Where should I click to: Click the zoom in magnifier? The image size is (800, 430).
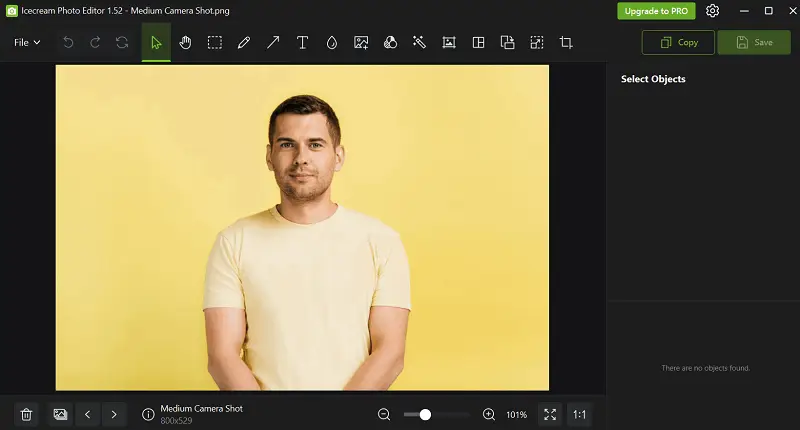(489, 414)
